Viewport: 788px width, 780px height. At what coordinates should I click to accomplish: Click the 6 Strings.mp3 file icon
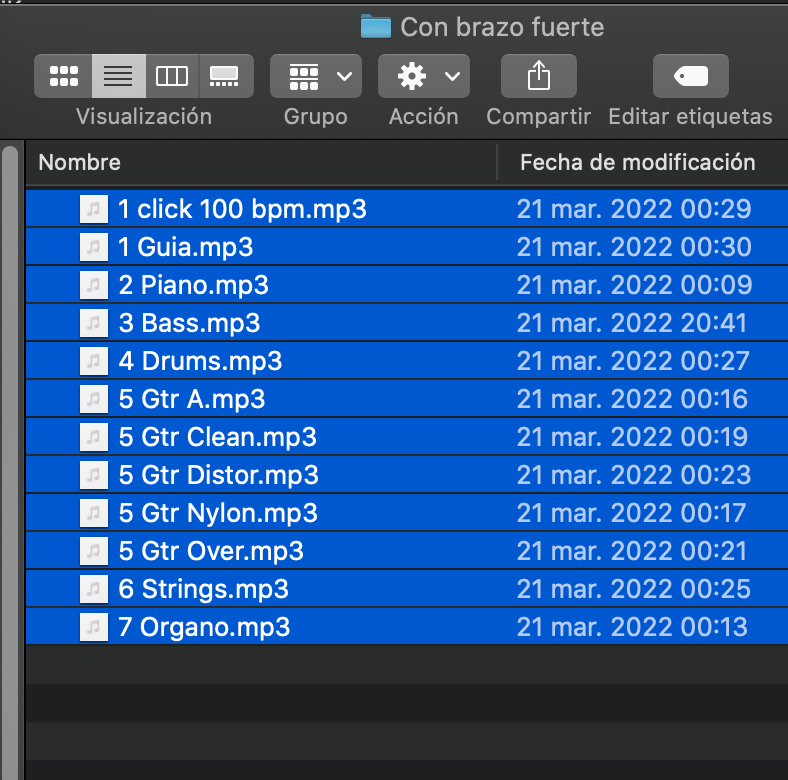(94, 589)
